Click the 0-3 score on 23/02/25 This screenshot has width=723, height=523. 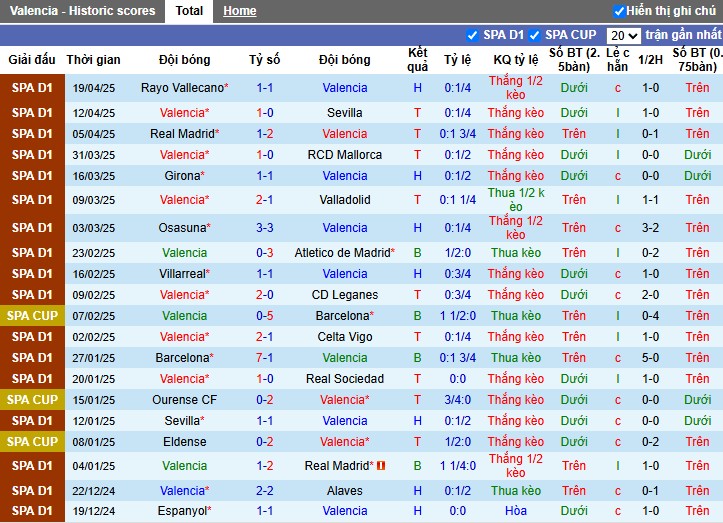click(x=265, y=253)
